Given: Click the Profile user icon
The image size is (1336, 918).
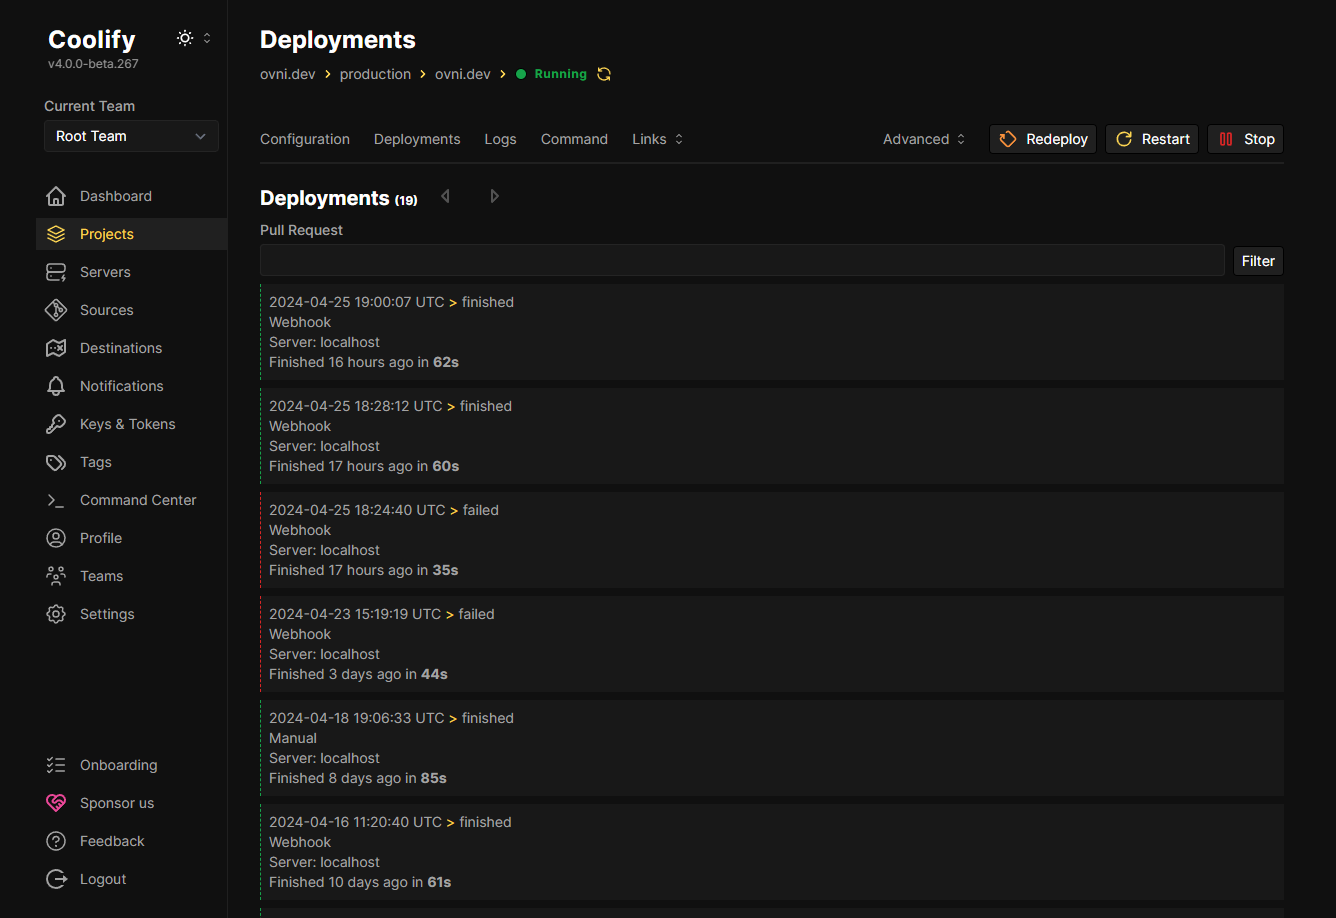Looking at the screenshot, I should [x=56, y=538].
